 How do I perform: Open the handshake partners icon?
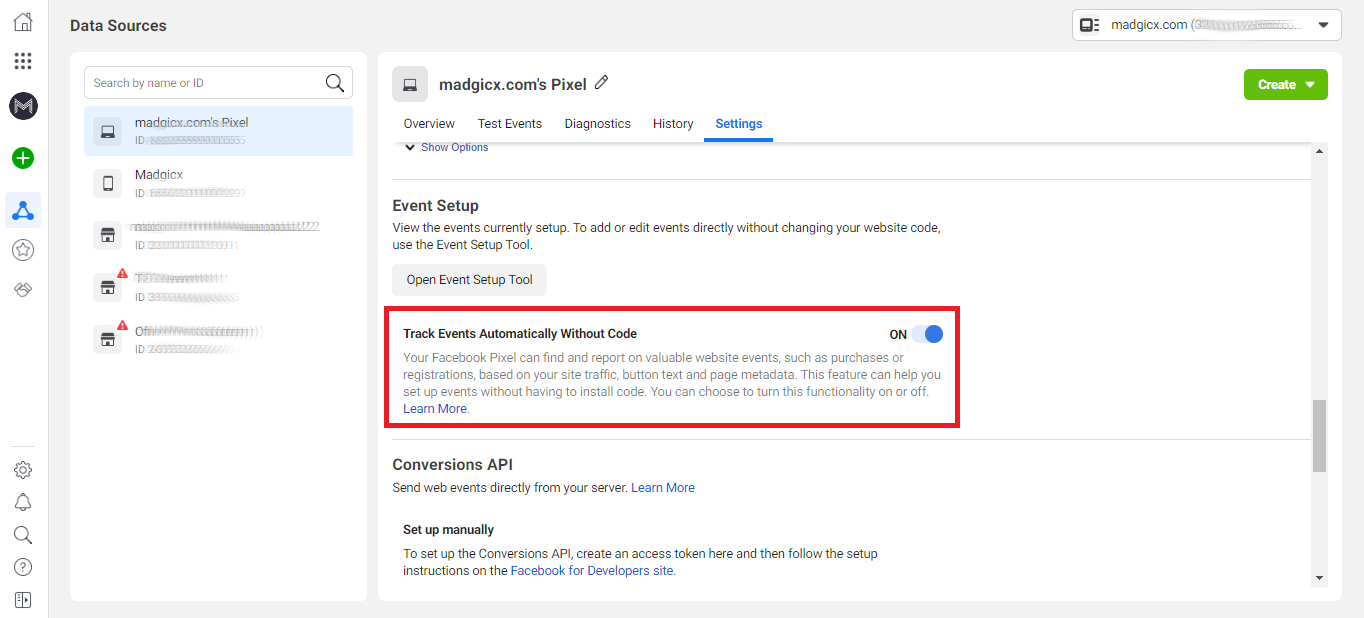coord(23,289)
